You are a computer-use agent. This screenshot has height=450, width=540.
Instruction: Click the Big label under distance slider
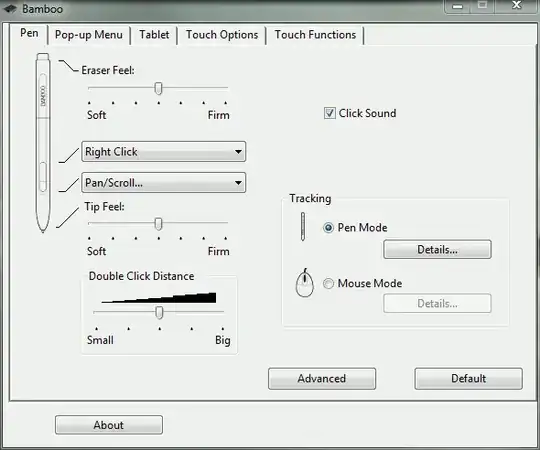pyautogui.click(x=223, y=340)
